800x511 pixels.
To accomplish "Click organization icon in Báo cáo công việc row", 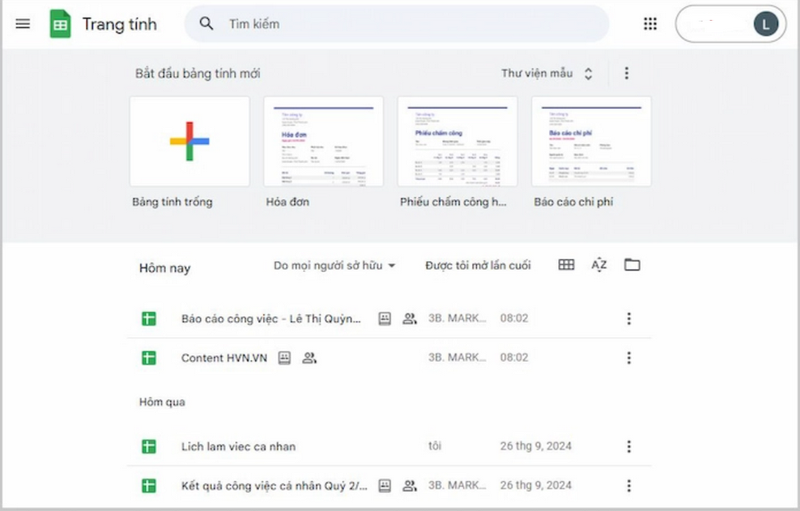I will (385, 319).
